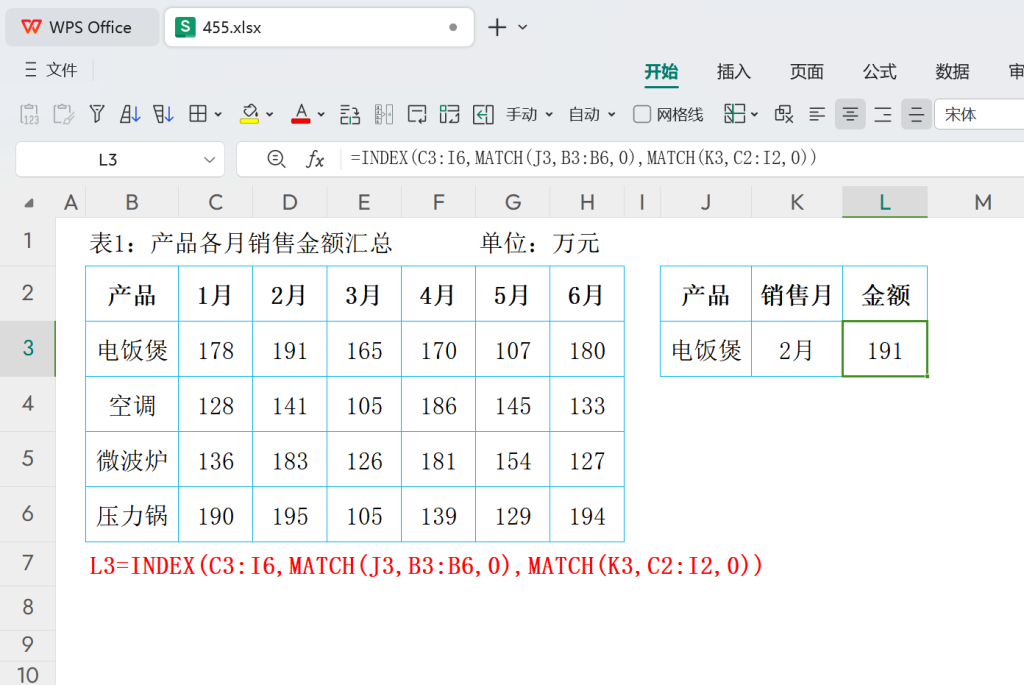Click the freeze panes icon
Screen dimensions: 1024x685
(735, 114)
